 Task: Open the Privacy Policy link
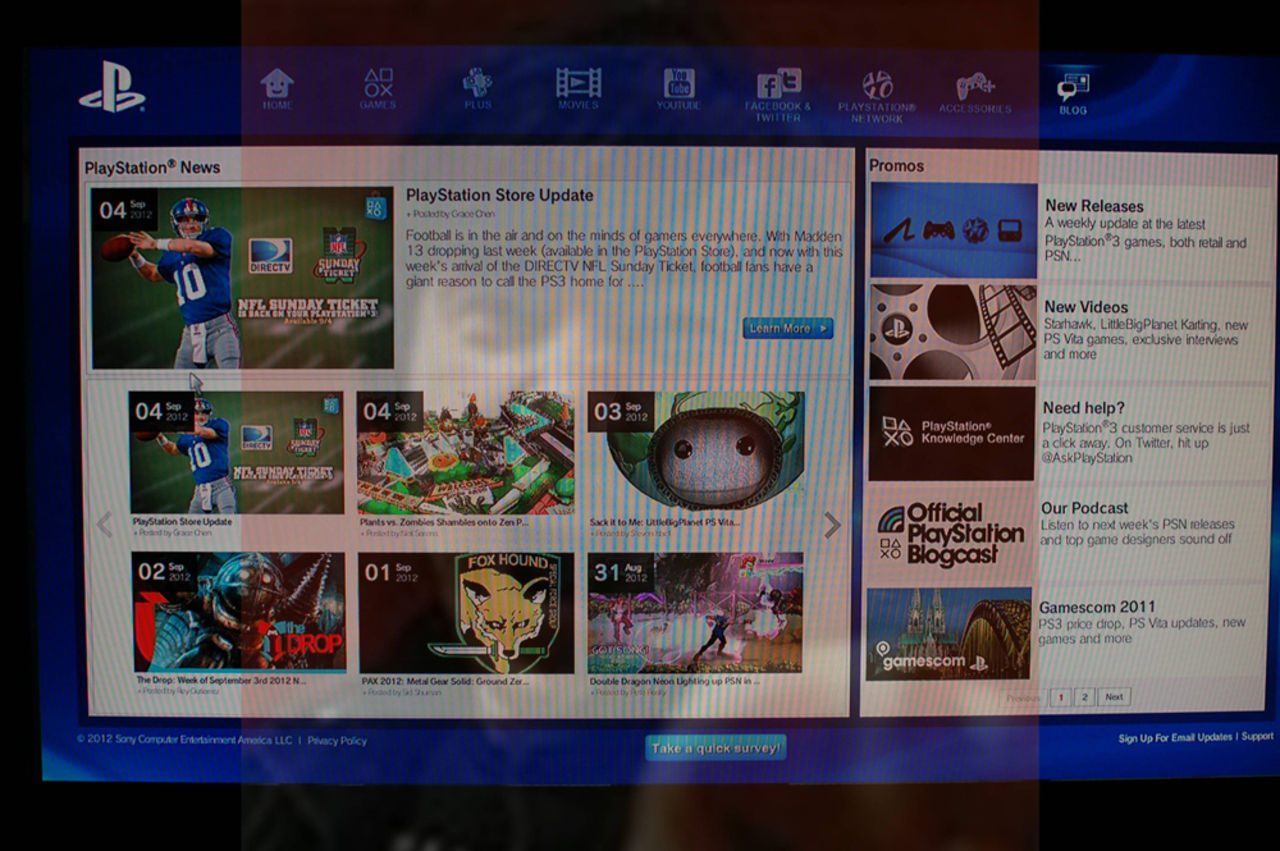click(337, 740)
